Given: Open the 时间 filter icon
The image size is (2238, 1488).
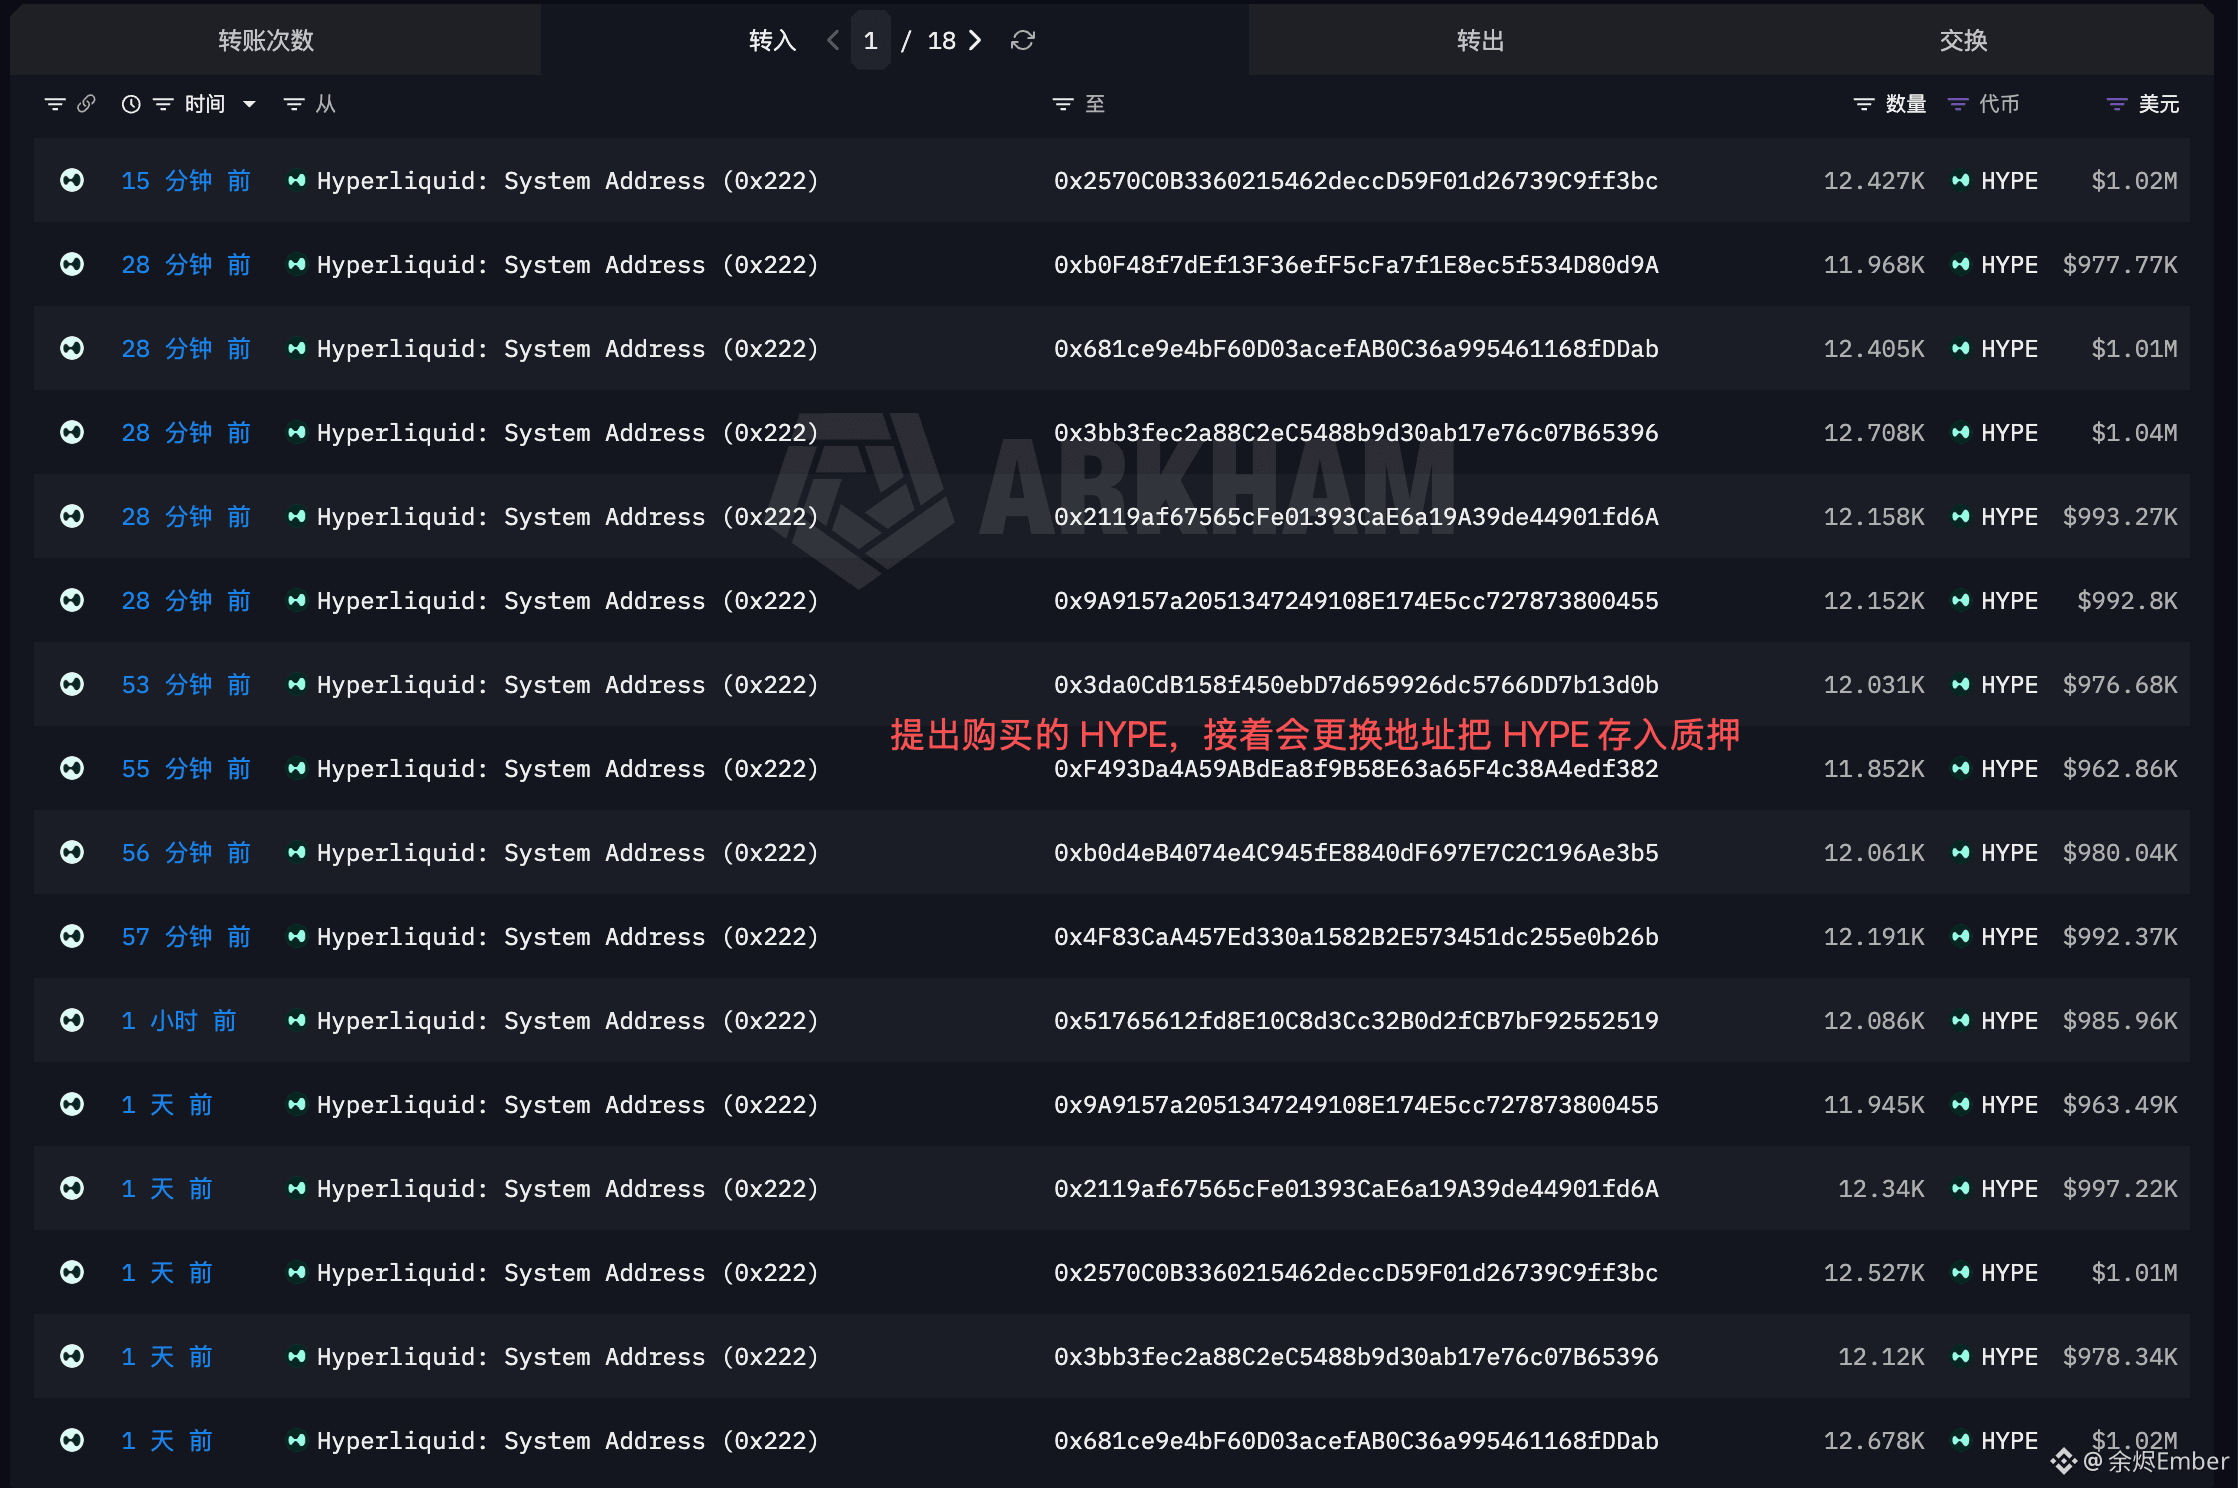Looking at the screenshot, I should coord(163,104).
